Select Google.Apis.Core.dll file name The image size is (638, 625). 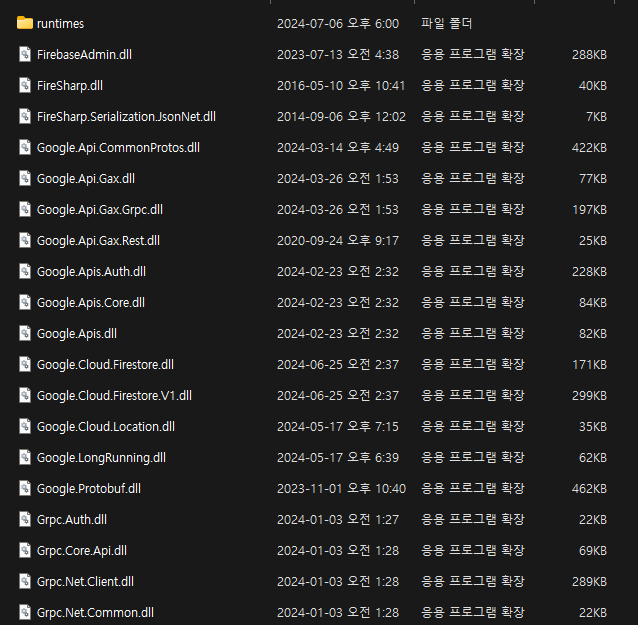click(x=91, y=303)
